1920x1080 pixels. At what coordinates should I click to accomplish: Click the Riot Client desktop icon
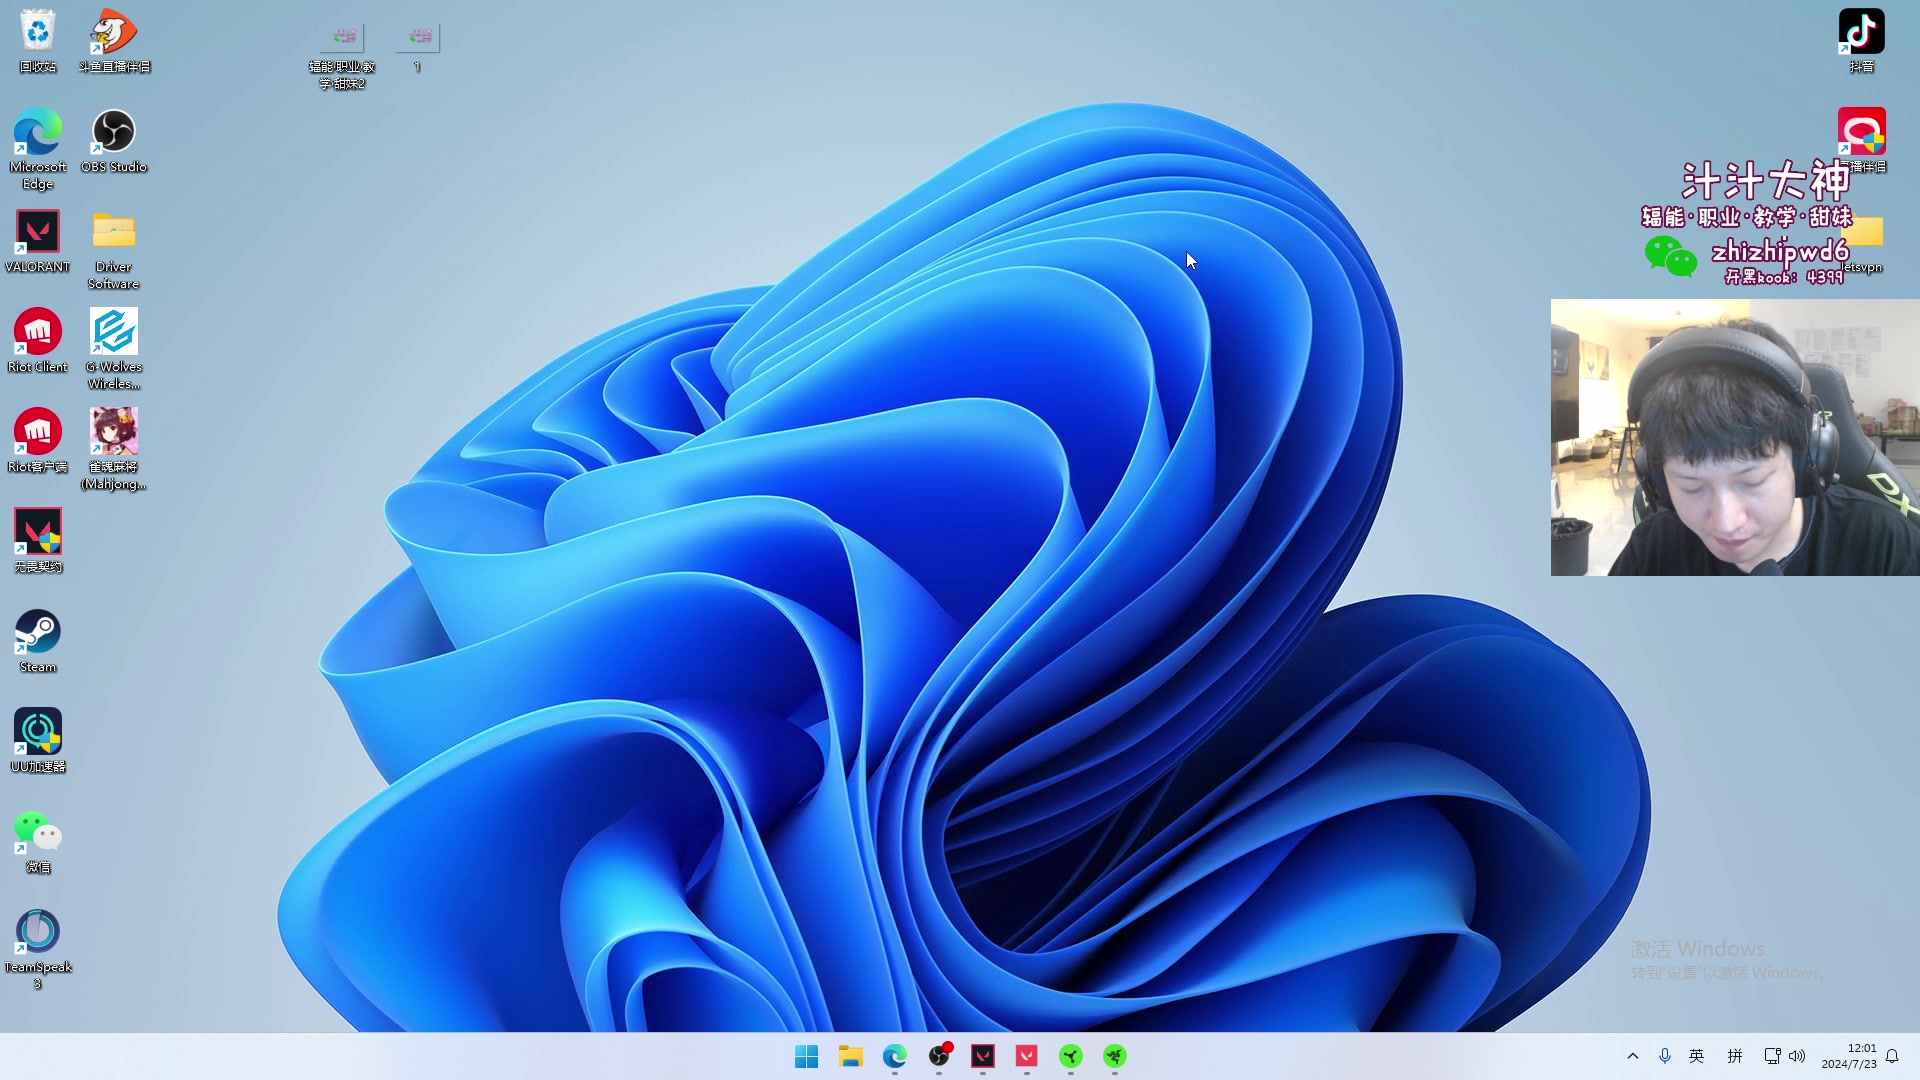[38, 332]
